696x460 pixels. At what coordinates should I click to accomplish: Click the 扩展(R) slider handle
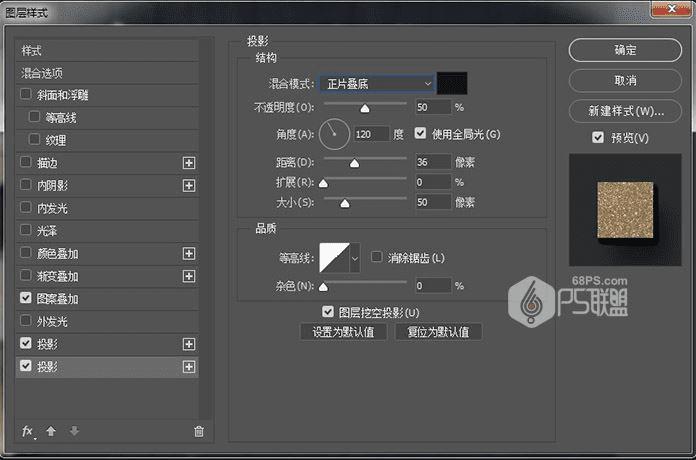324,183
